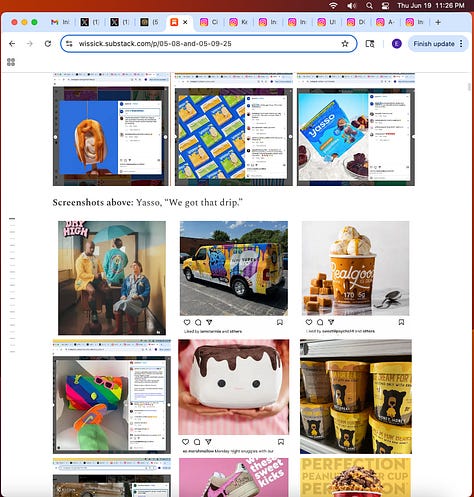Open the peanut butter cup perfection image
474x497 pixels.
(x=356, y=477)
